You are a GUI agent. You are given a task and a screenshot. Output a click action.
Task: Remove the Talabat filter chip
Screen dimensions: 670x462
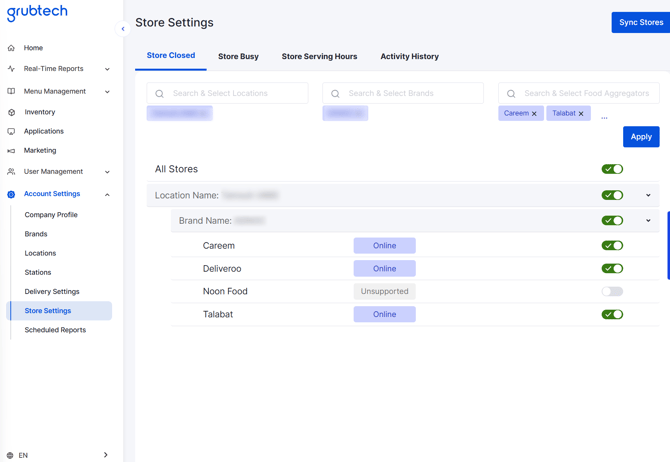click(x=581, y=114)
